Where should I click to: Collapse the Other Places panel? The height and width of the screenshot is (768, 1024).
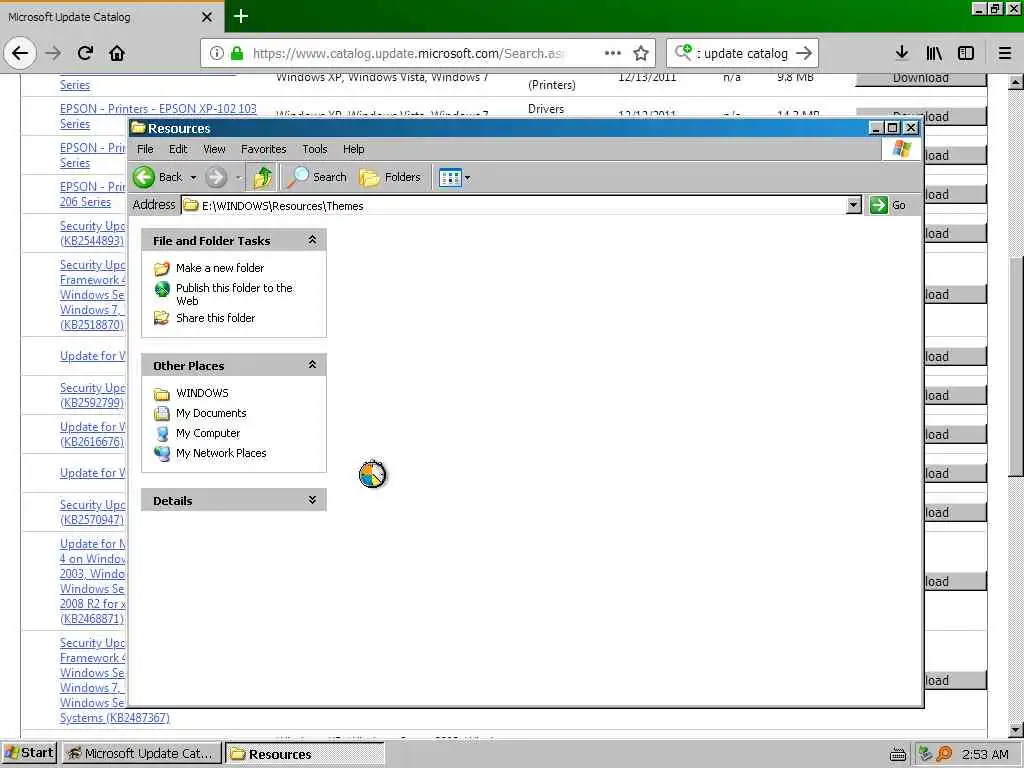[312, 365]
